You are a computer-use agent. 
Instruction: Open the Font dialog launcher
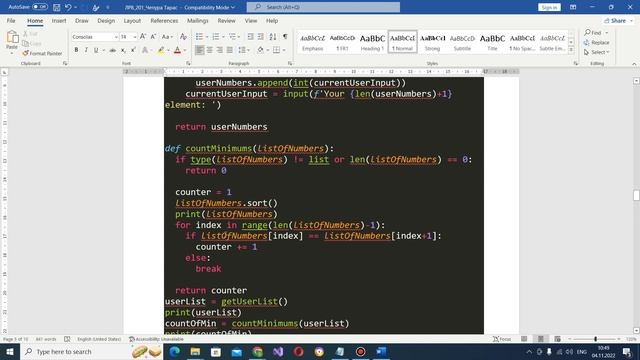pyautogui.click(x=188, y=63)
